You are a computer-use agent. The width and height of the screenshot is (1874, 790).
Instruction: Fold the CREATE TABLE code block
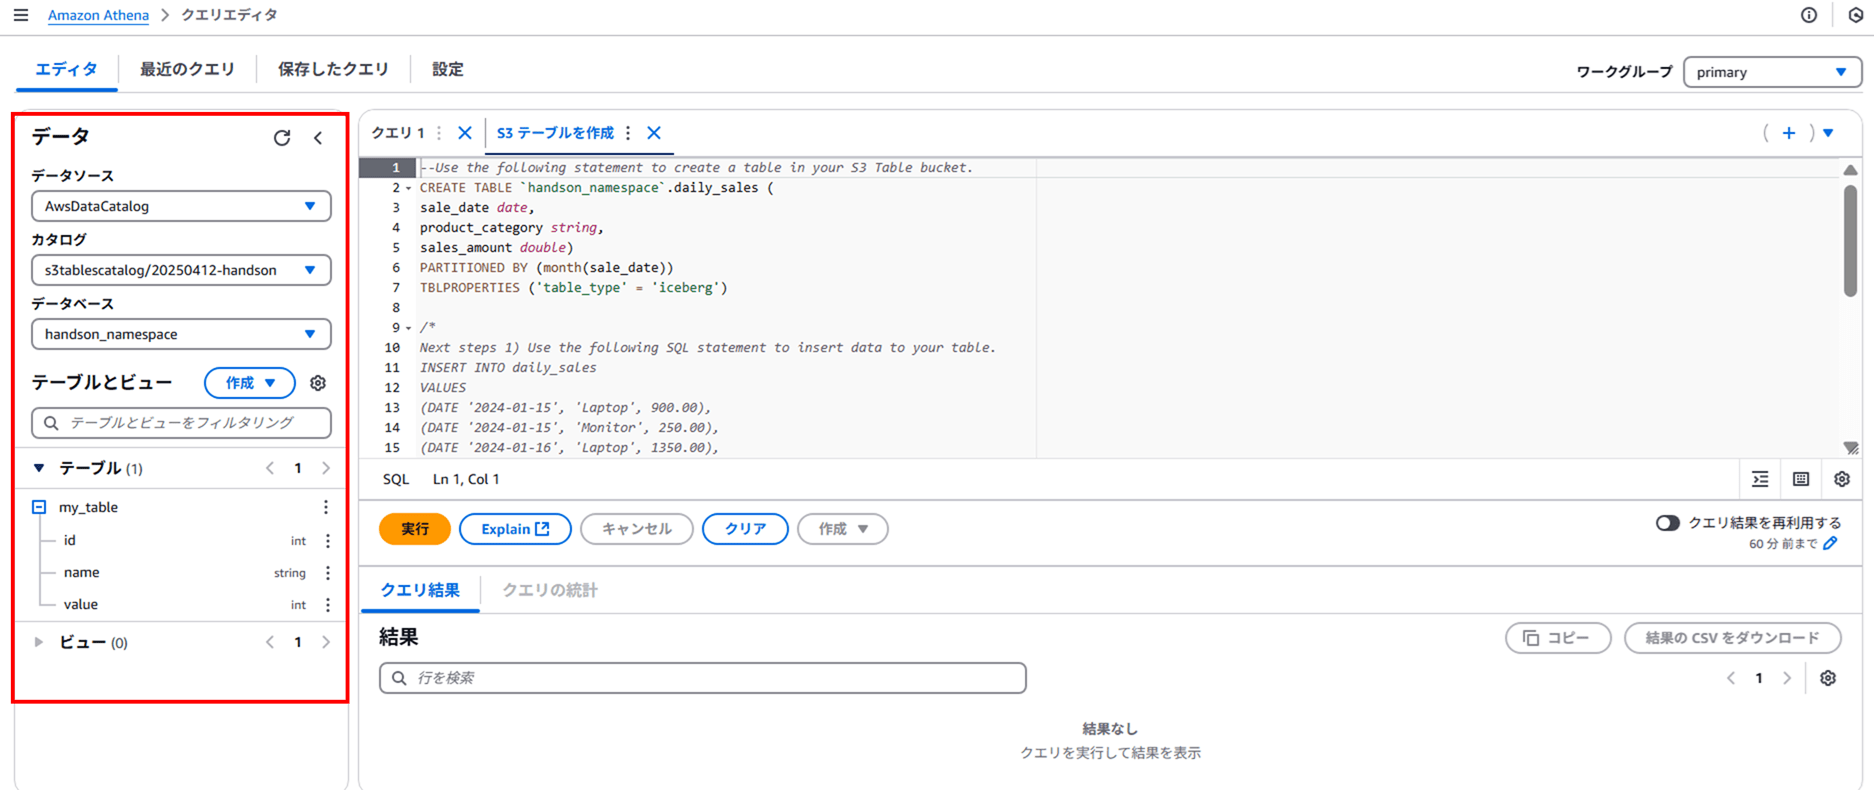coord(408,188)
